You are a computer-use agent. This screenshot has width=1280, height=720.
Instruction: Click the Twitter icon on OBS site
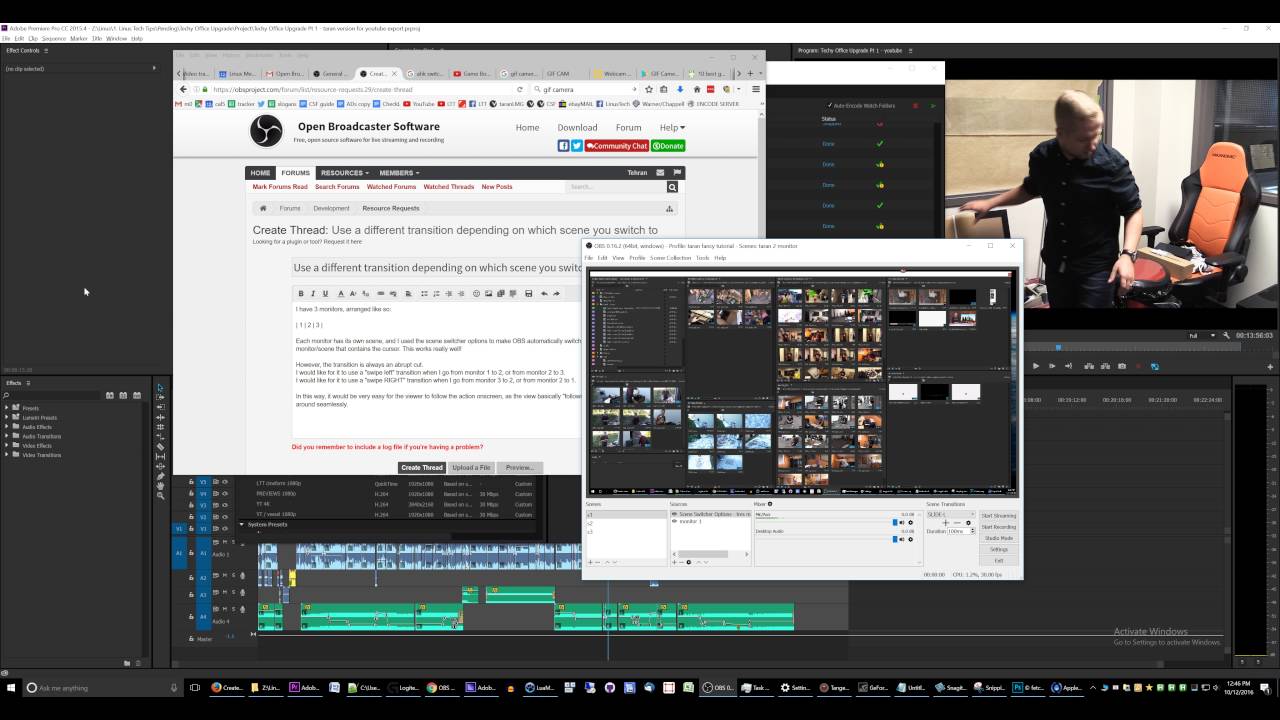(x=577, y=146)
